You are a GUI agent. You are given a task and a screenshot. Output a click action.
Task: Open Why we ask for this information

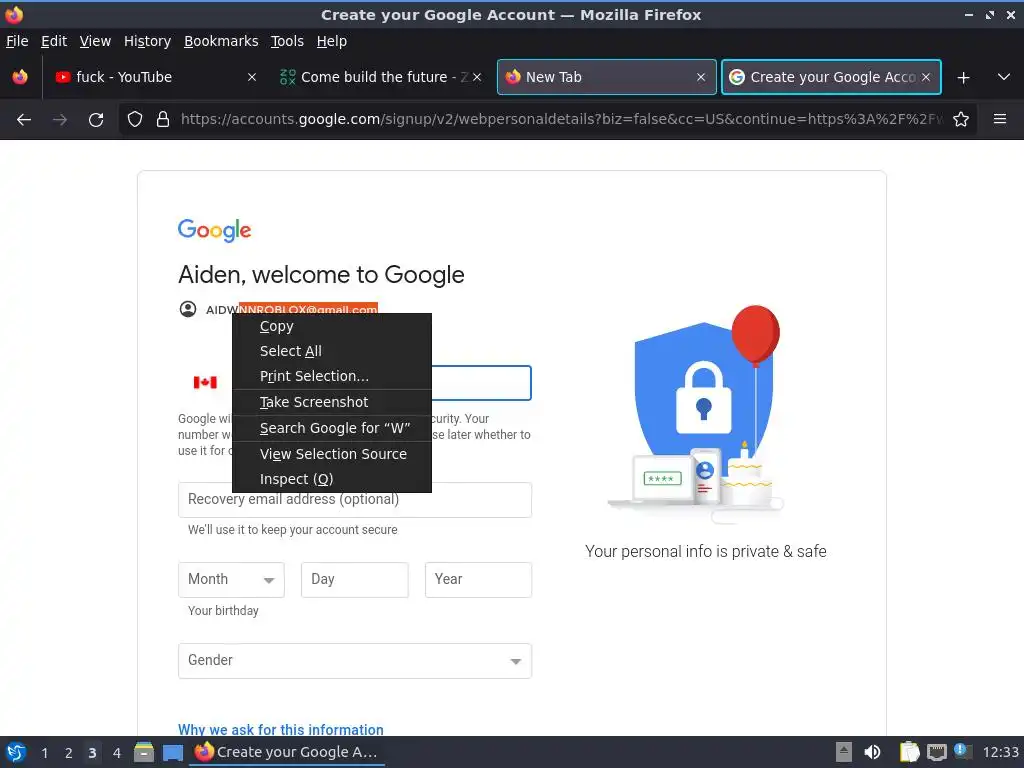point(281,729)
